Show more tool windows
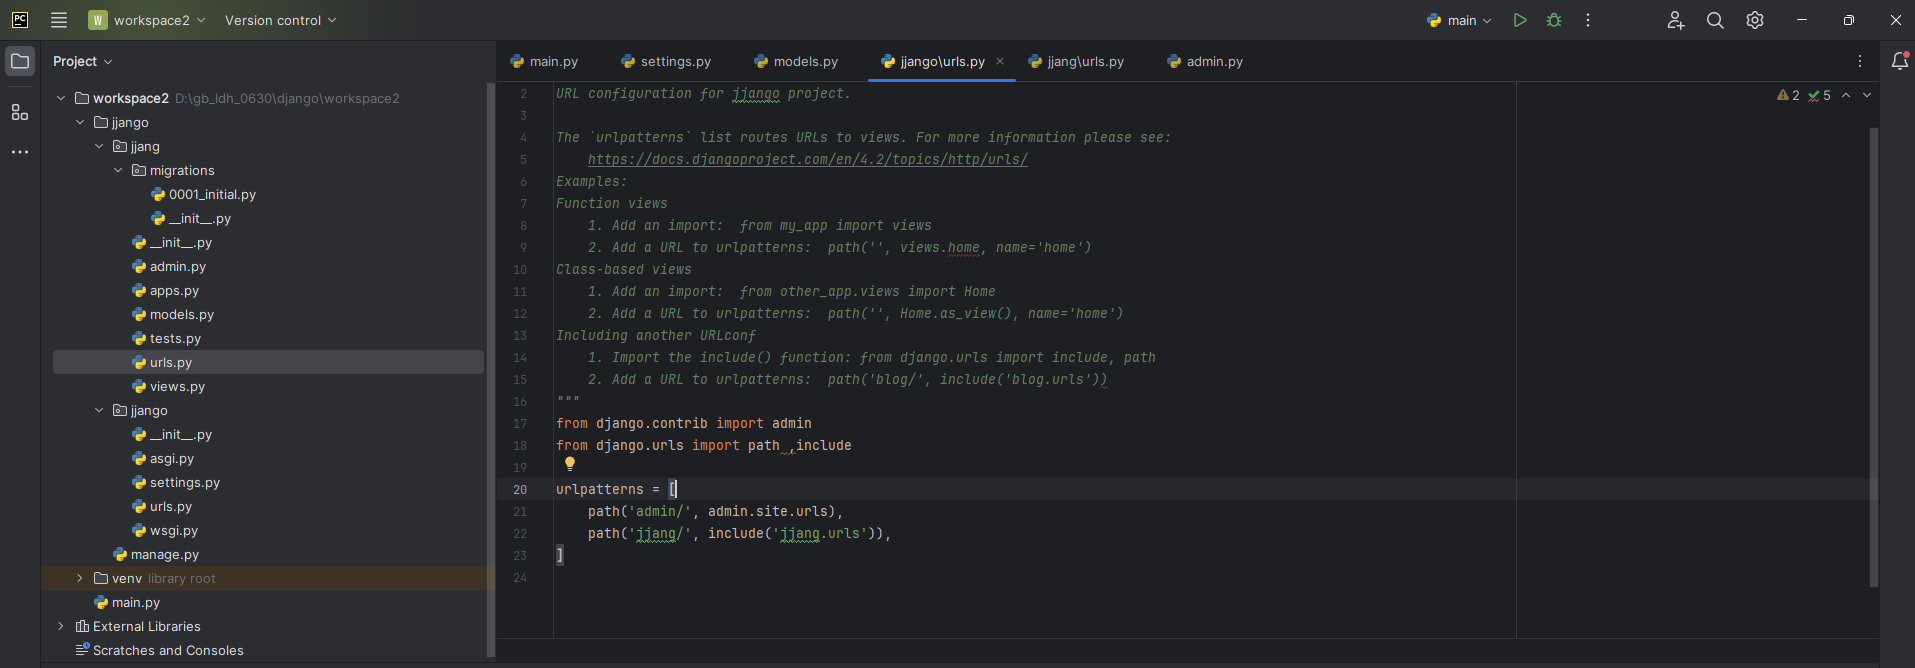The width and height of the screenshot is (1915, 668). click(x=20, y=152)
